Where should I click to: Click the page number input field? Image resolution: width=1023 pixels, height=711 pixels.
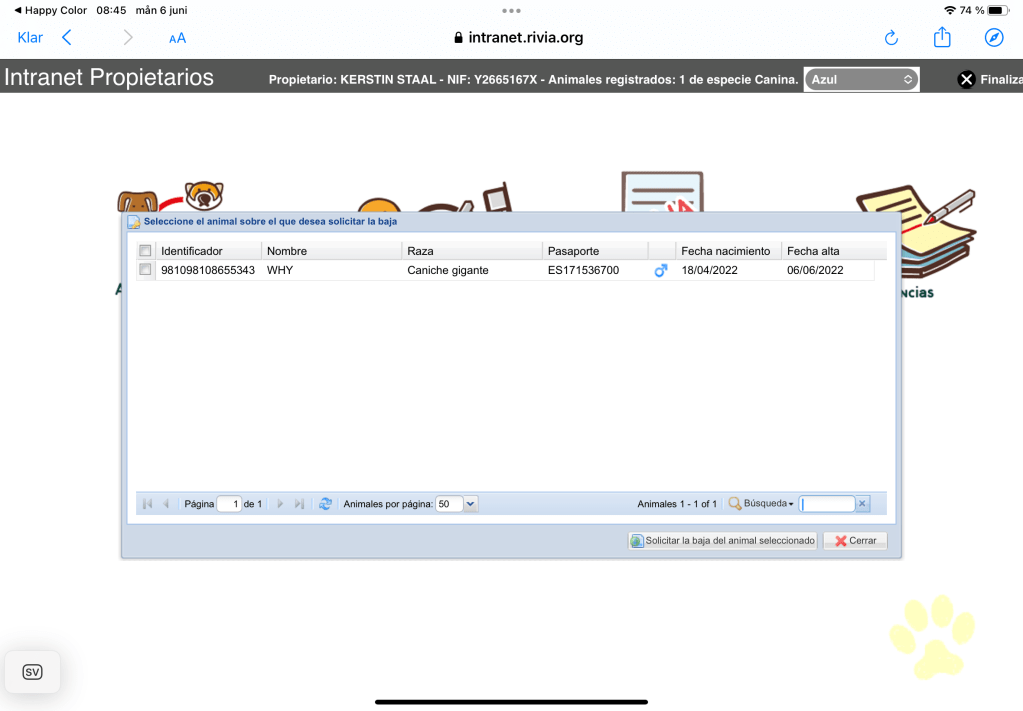pos(229,504)
